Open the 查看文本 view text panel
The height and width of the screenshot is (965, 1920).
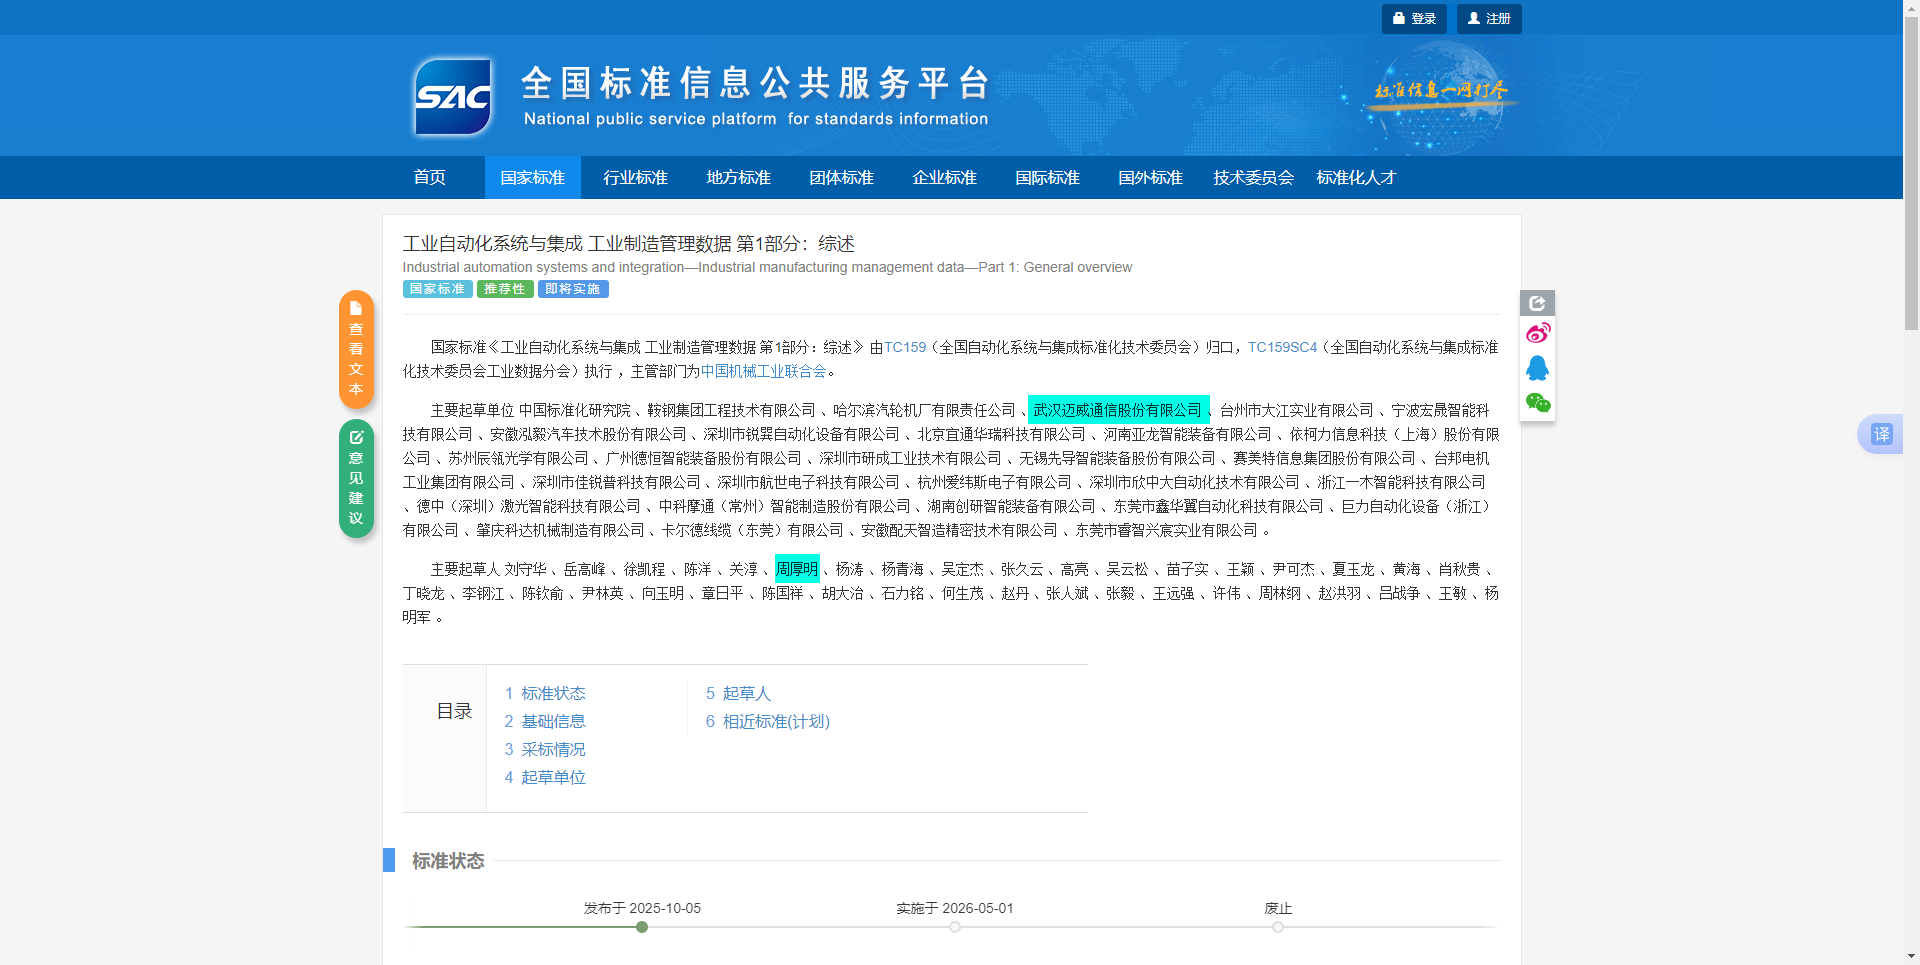click(356, 349)
